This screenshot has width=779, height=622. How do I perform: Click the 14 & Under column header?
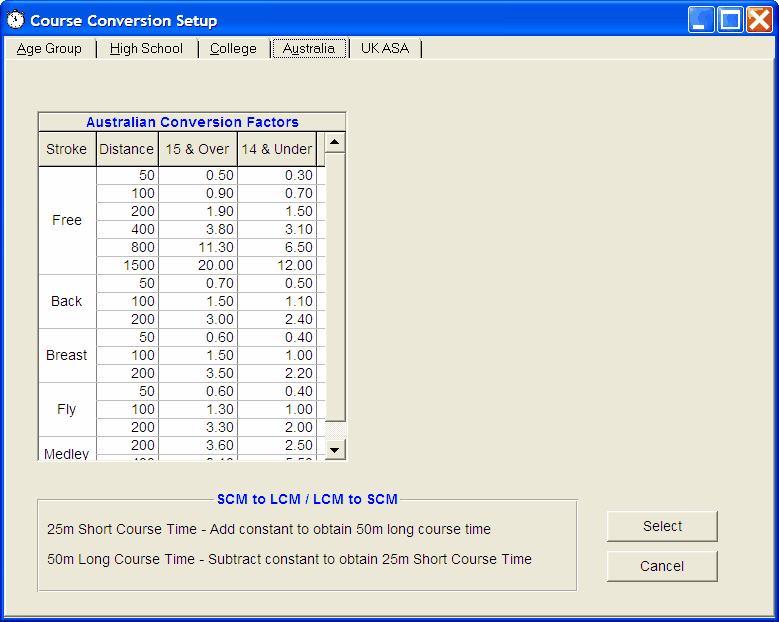[277, 149]
